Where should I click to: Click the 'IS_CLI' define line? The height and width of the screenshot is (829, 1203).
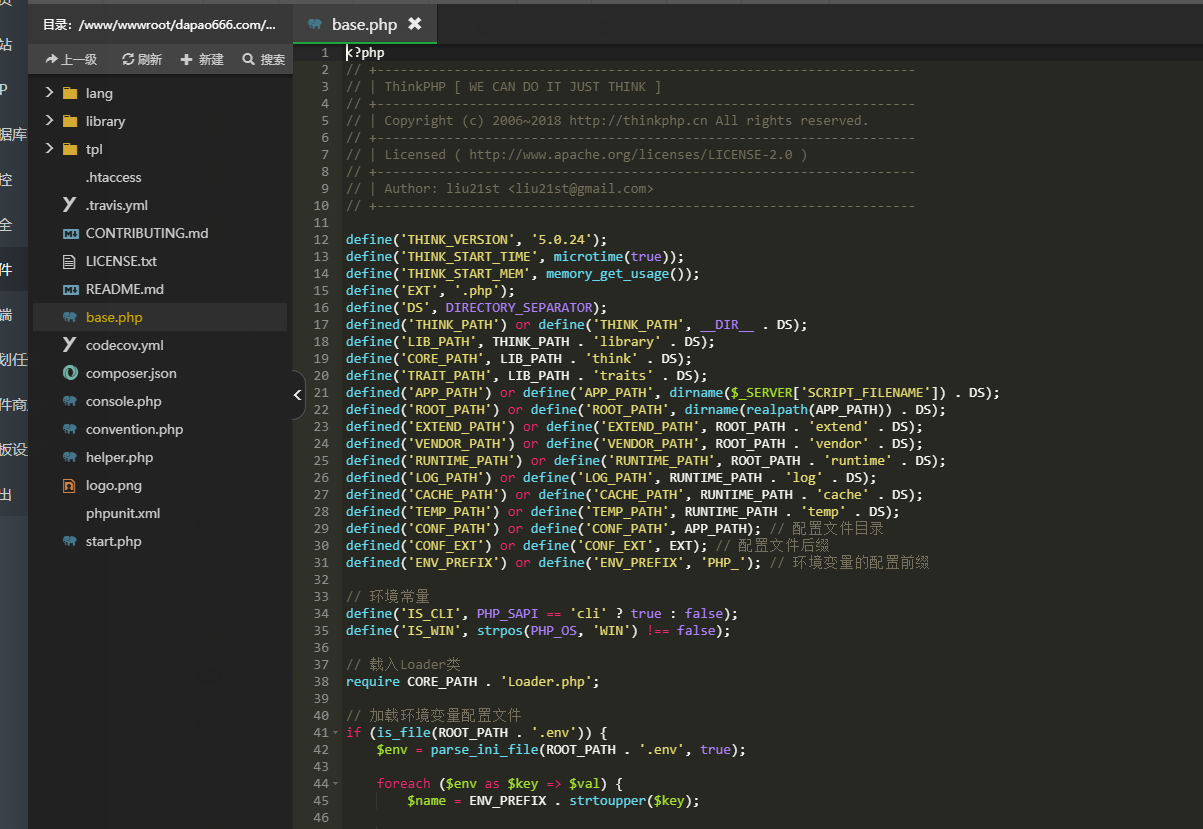tap(541, 613)
